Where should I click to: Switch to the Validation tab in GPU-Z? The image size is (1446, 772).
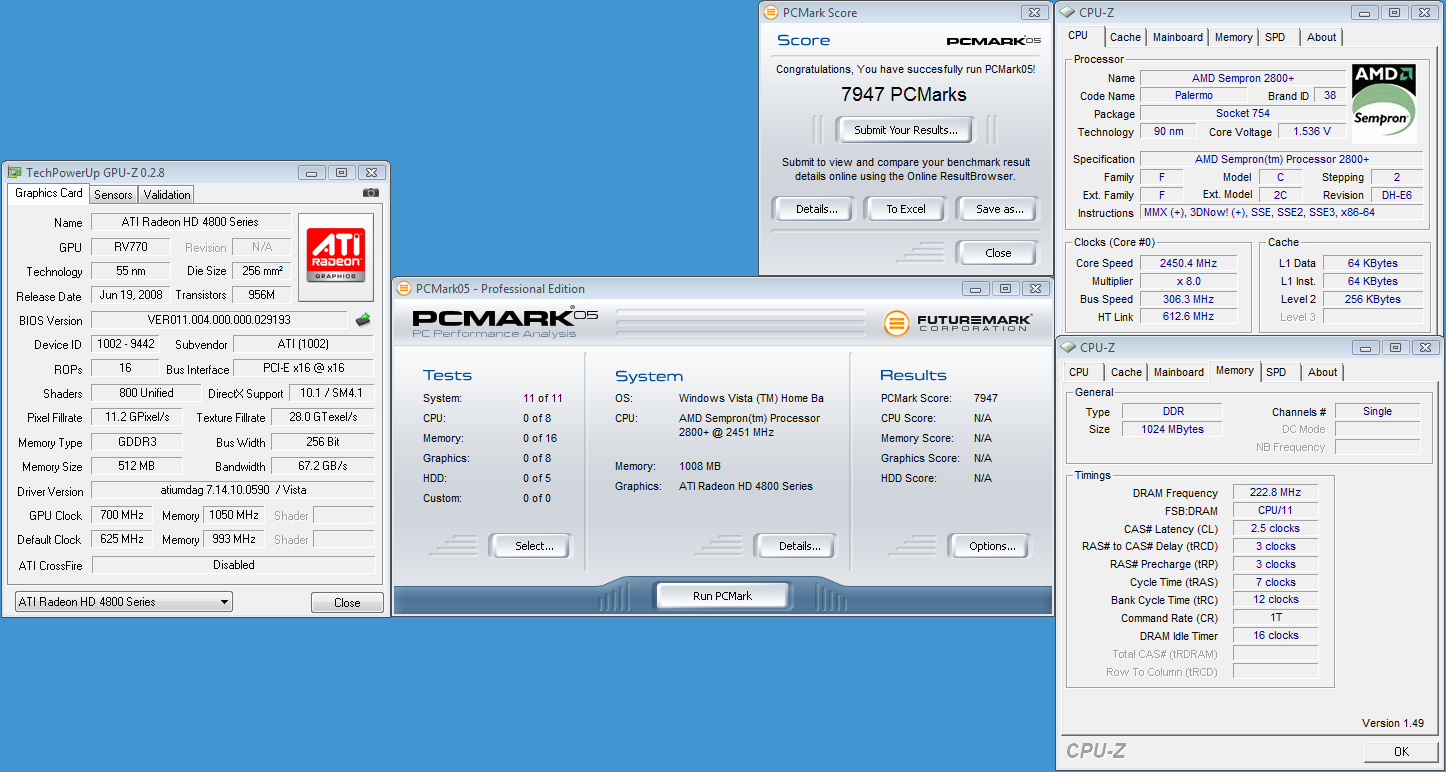(166, 195)
